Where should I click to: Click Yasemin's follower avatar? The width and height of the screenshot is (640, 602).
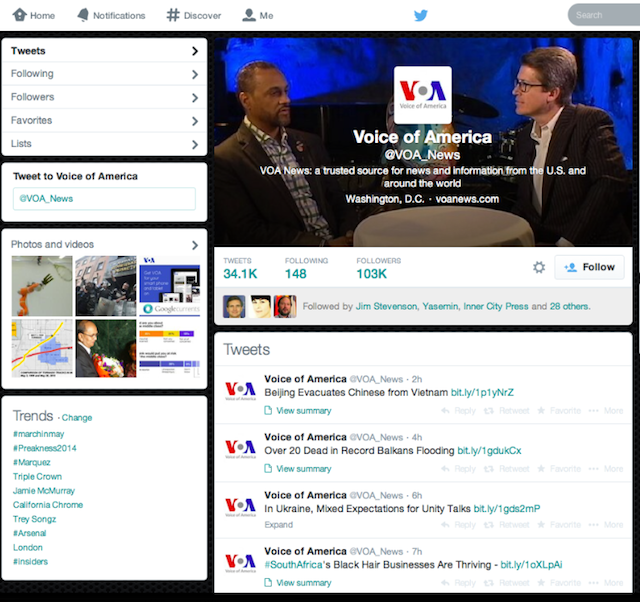coord(260,306)
